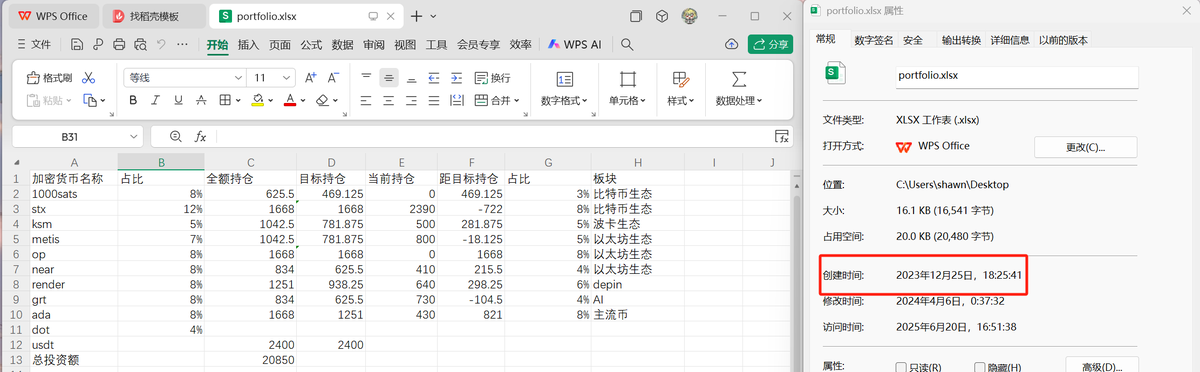1200x372 pixels.
Task: Click the cube icon in title bar
Action: point(662,16)
